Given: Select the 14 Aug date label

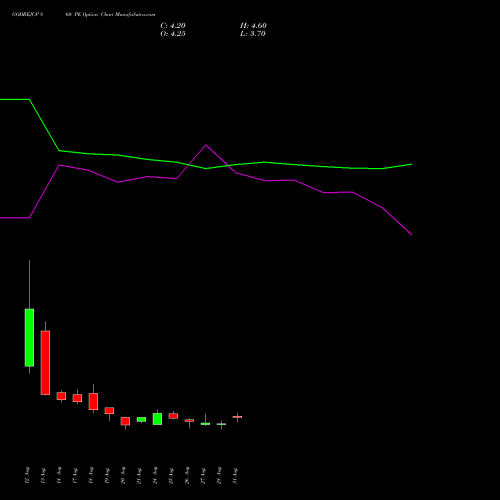Looking at the screenshot, I should pos(59,475).
